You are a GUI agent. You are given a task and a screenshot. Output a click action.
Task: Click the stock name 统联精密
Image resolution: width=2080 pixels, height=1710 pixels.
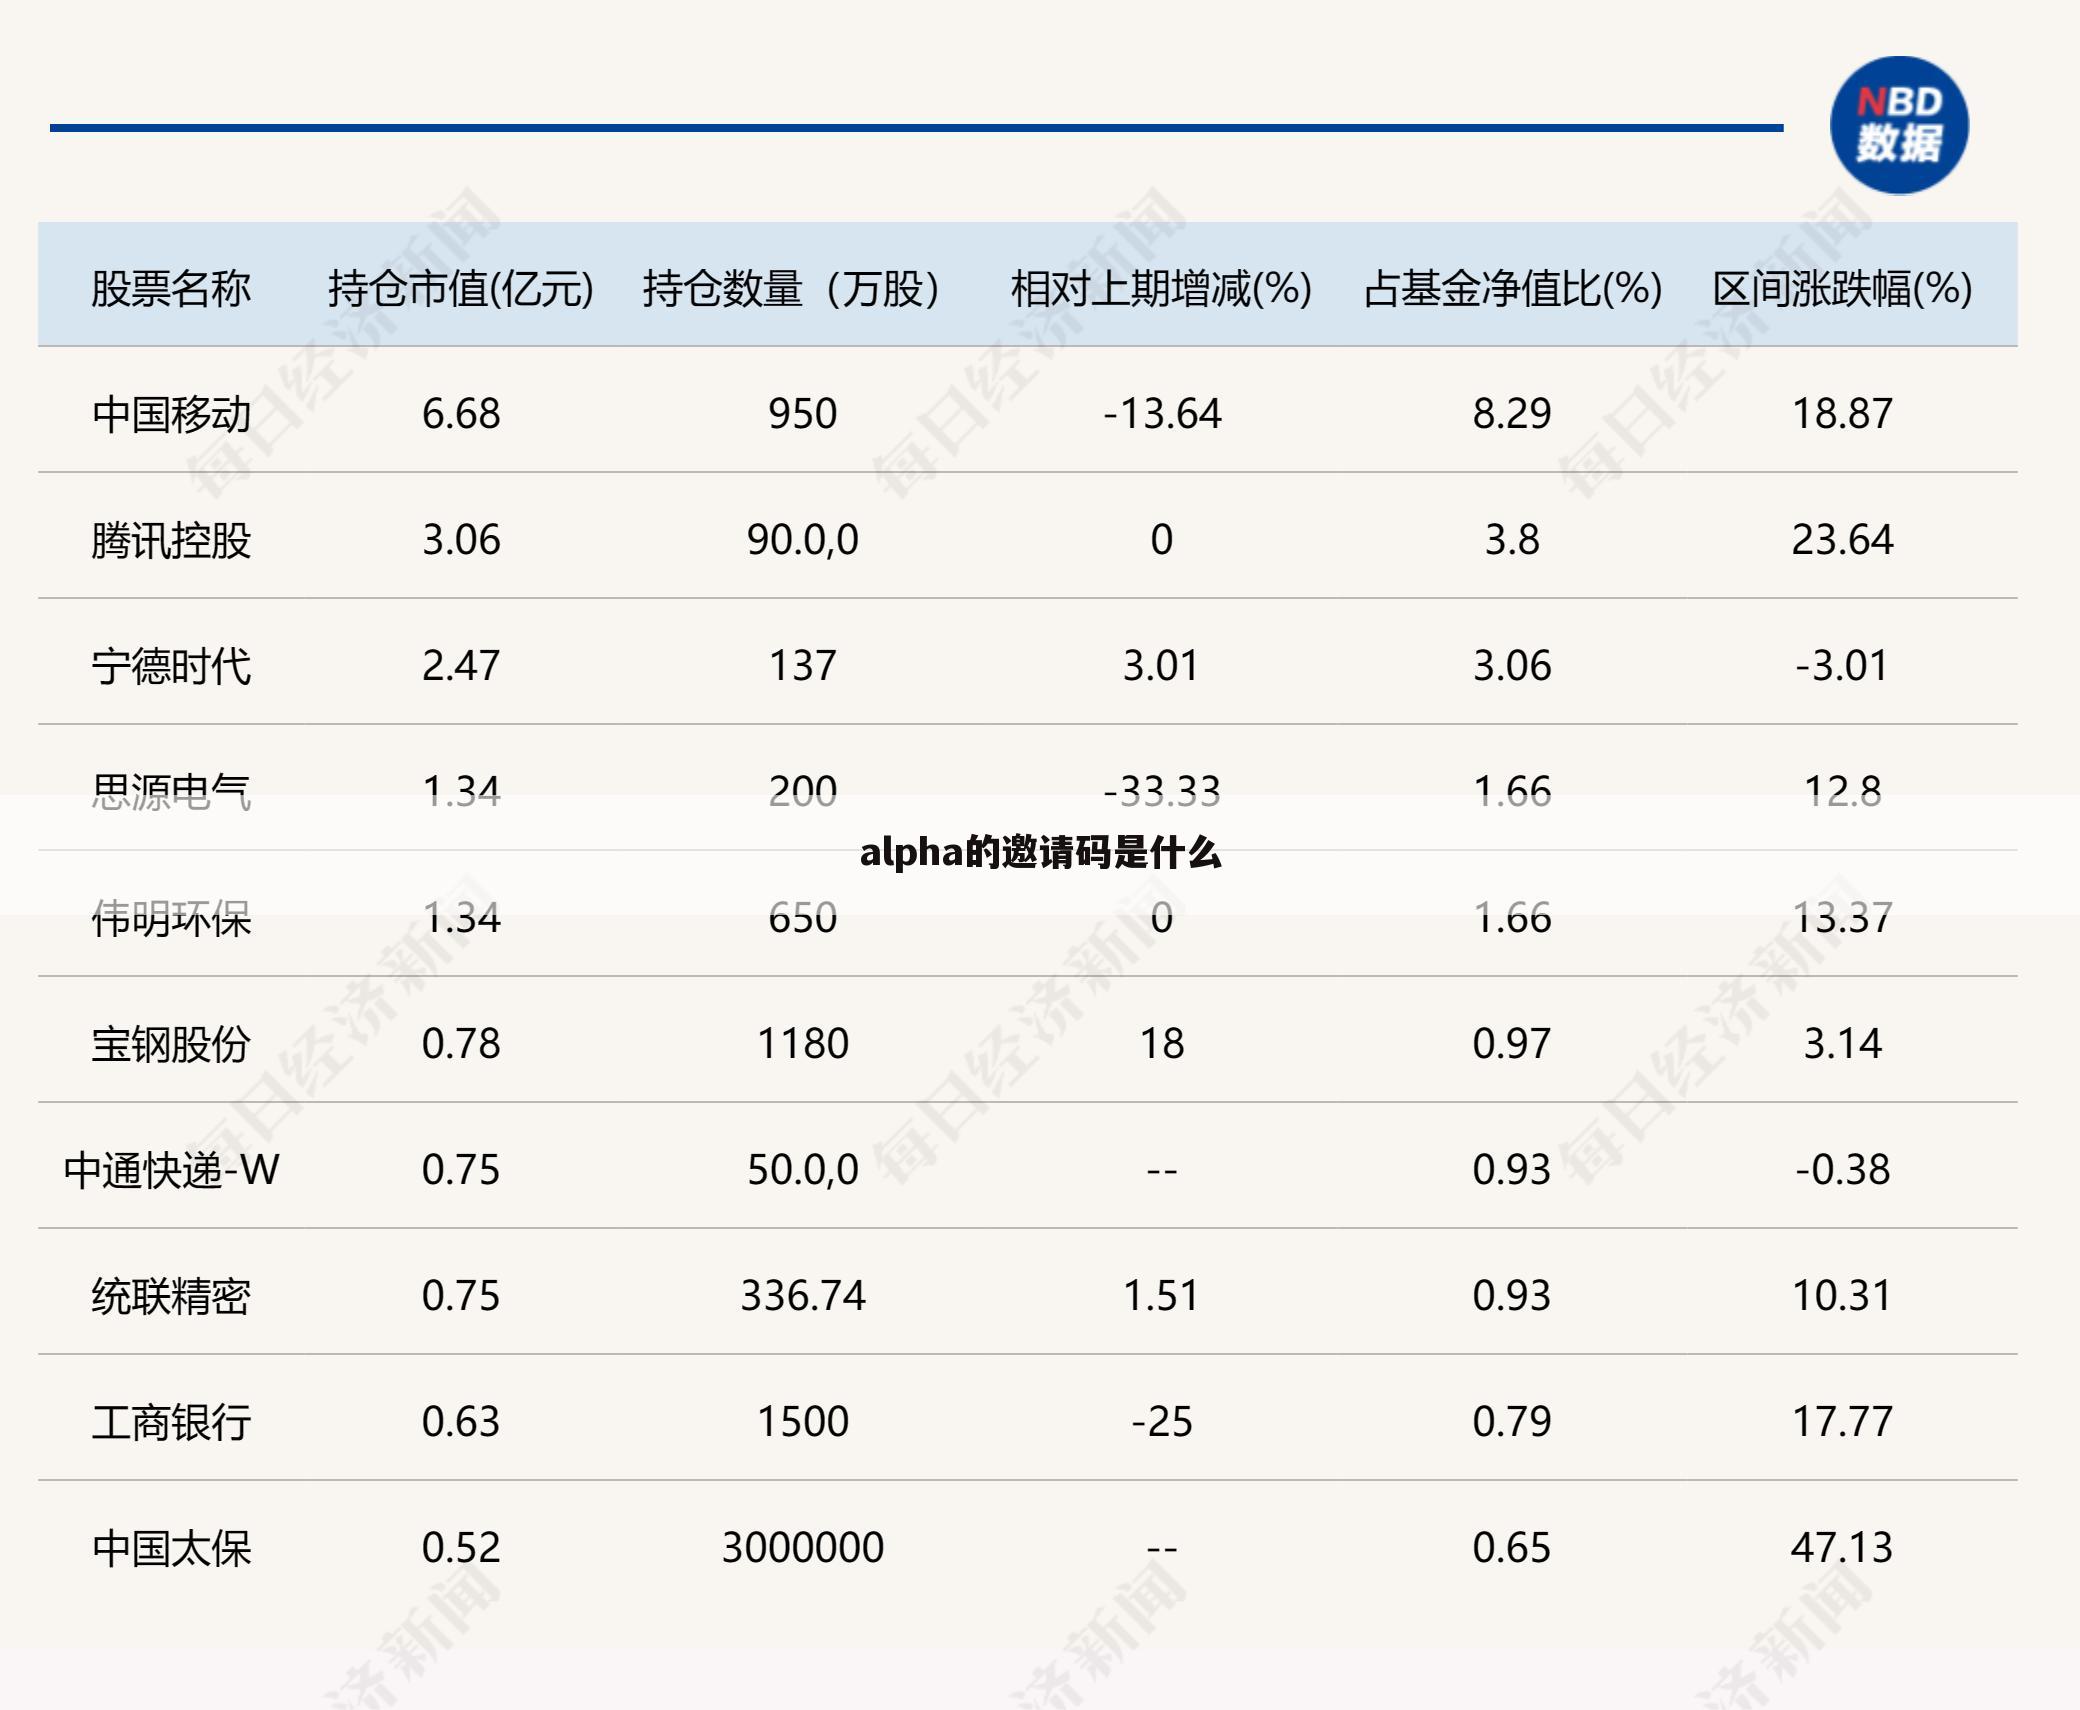[x=171, y=1296]
